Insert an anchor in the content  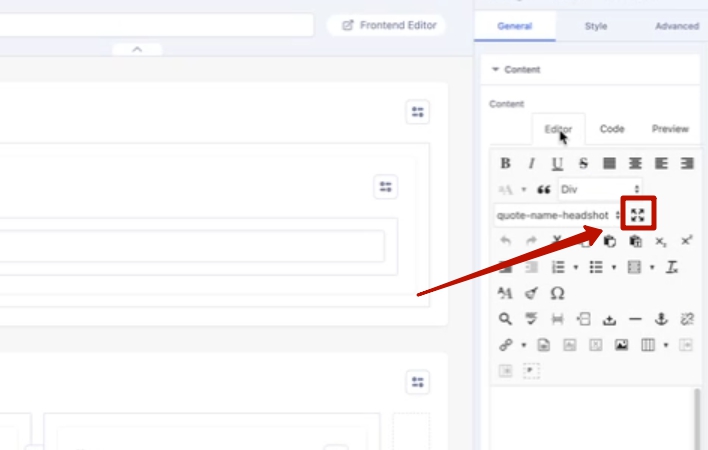pos(661,319)
